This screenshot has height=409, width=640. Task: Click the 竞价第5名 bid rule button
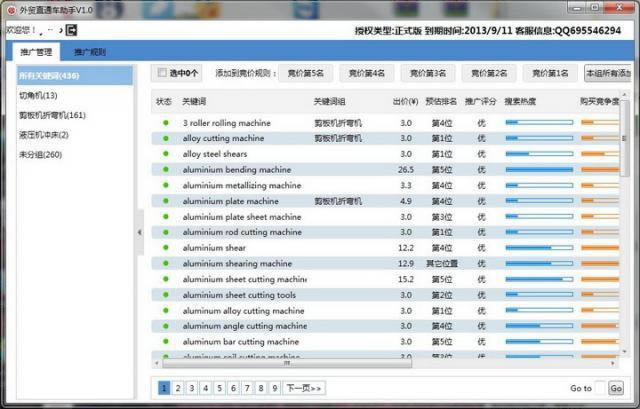click(x=306, y=73)
